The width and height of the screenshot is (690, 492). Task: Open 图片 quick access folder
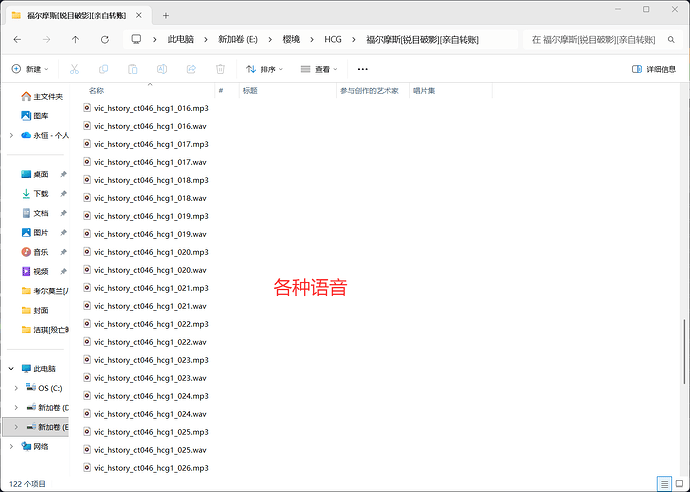click(35, 232)
